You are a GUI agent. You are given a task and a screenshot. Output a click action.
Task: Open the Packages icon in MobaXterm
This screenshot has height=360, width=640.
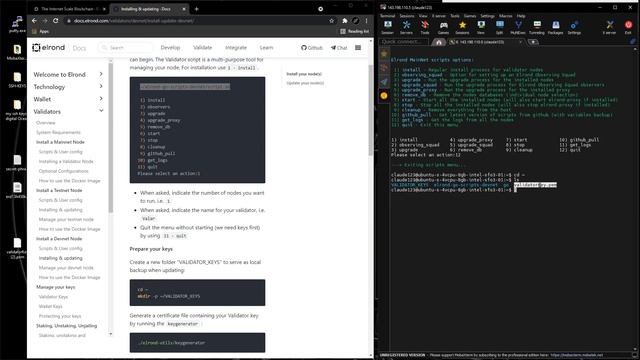point(556,27)
